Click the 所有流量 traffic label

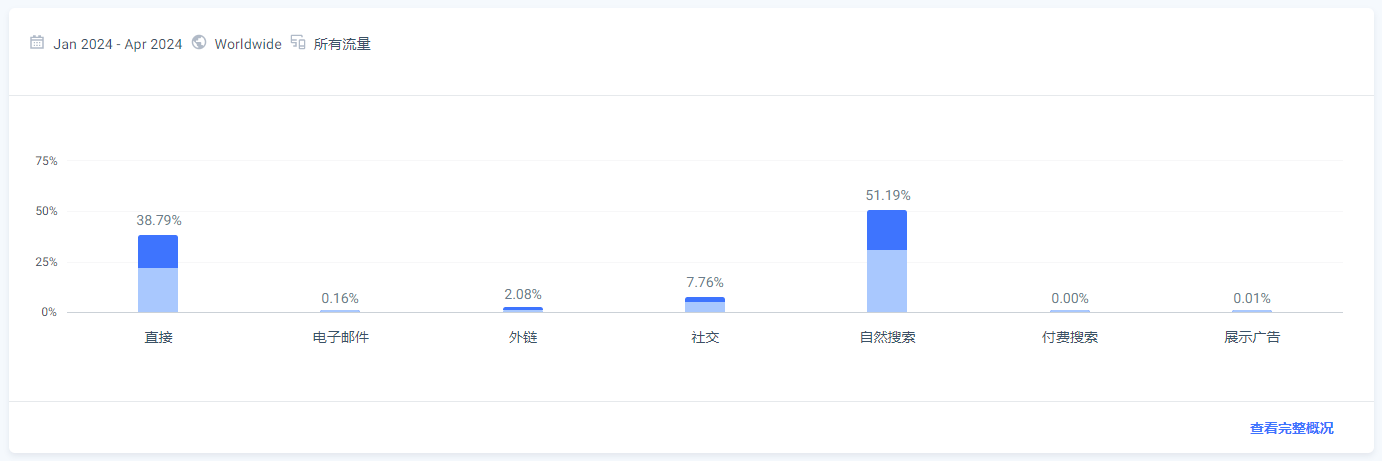[342, 44]
